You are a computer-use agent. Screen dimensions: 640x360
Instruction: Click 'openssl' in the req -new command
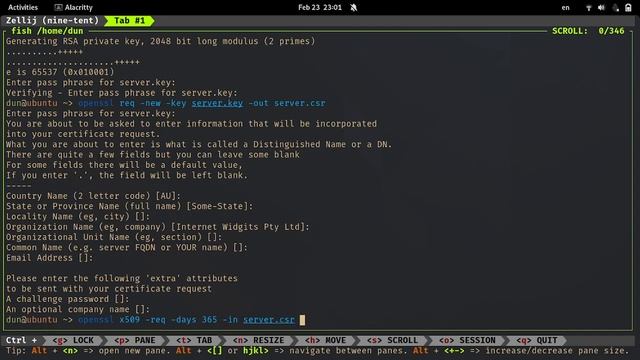pos(96,103)
